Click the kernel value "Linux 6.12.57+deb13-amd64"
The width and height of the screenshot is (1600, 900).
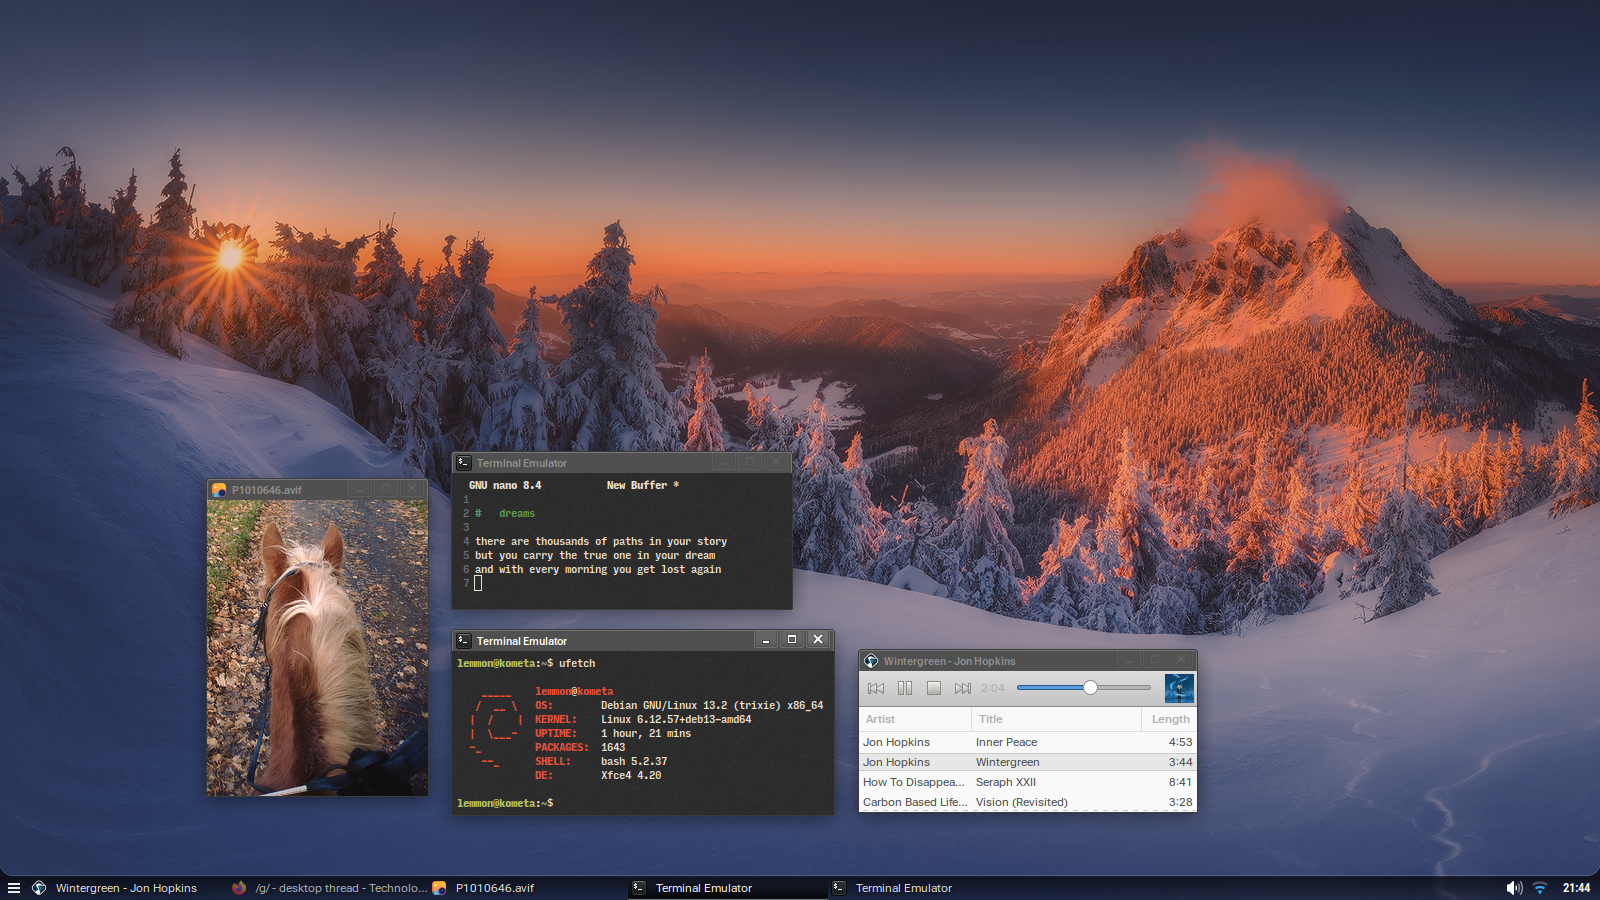pos(676,719)
